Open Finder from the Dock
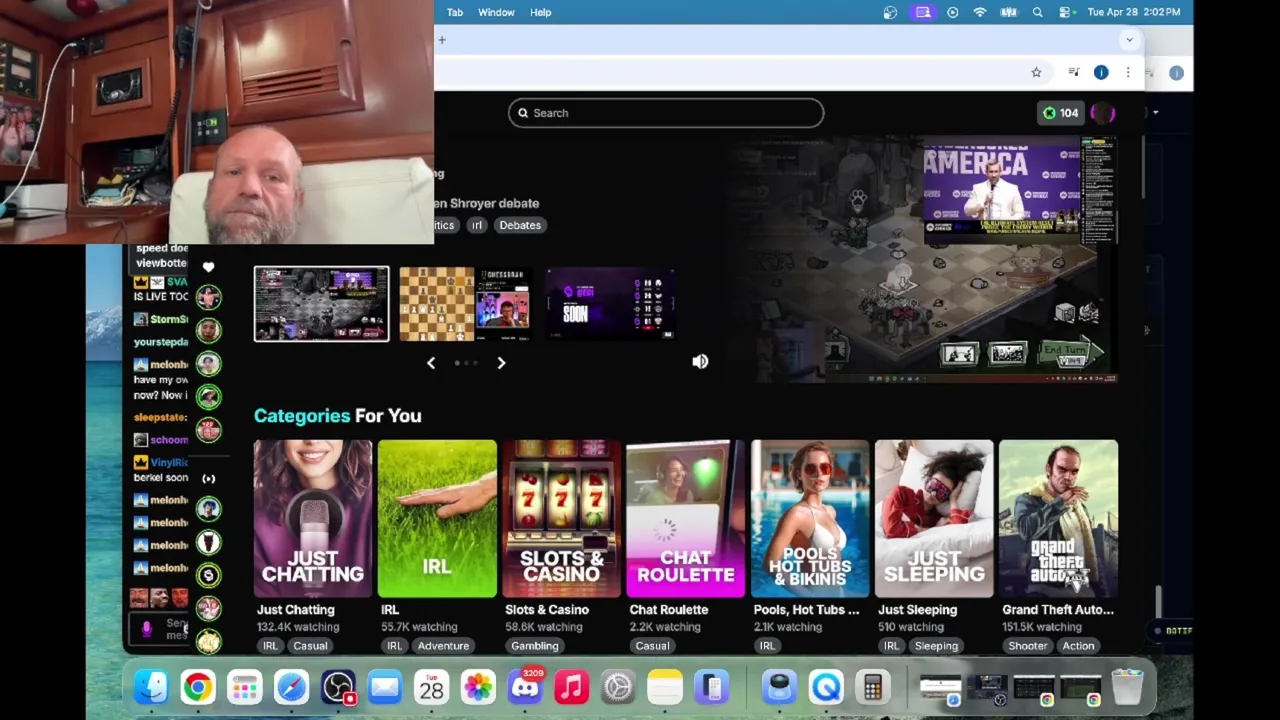Screen dimensions: 1280x720 (151, 687)
